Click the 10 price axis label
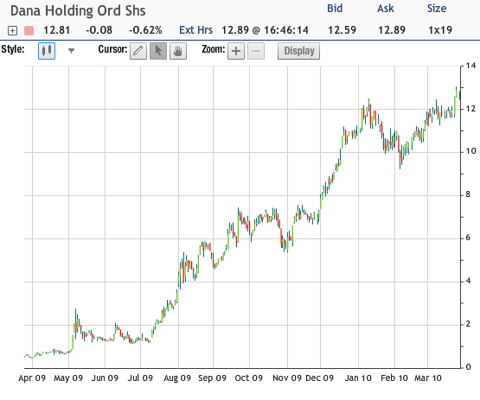Screen dimensions: 480x400 471,152
